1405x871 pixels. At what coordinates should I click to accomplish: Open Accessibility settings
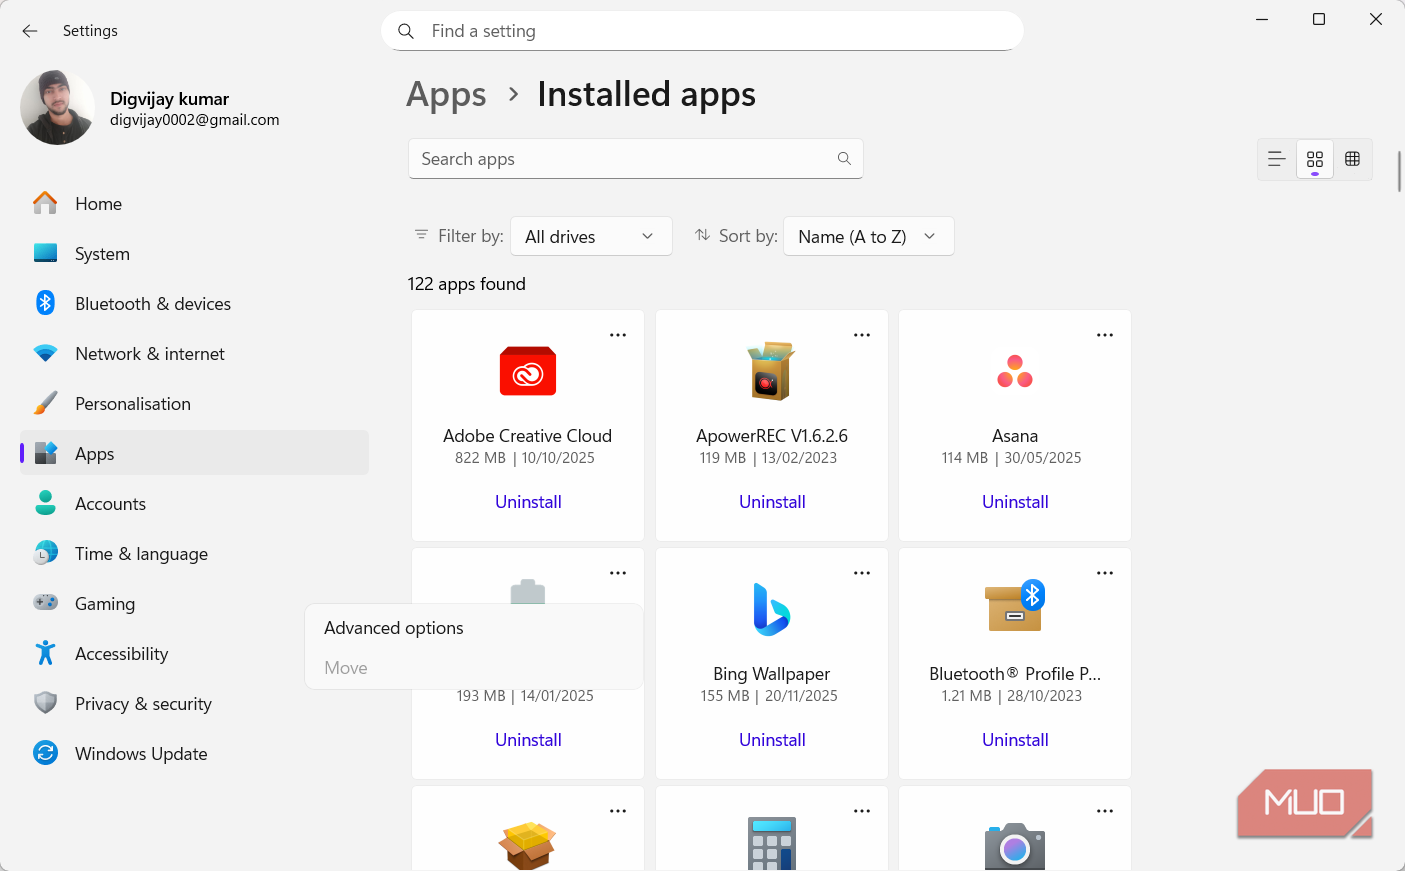coord(194,654)
